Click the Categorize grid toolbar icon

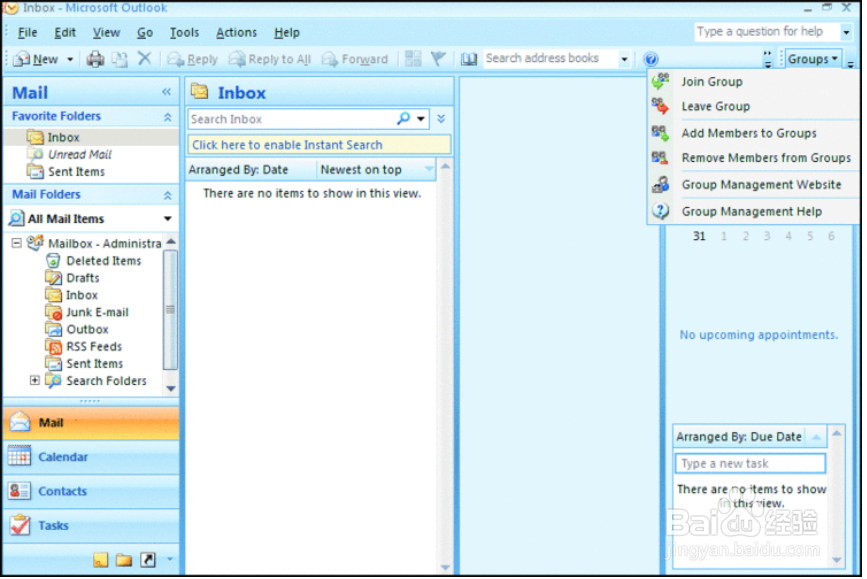click(412, 59)
